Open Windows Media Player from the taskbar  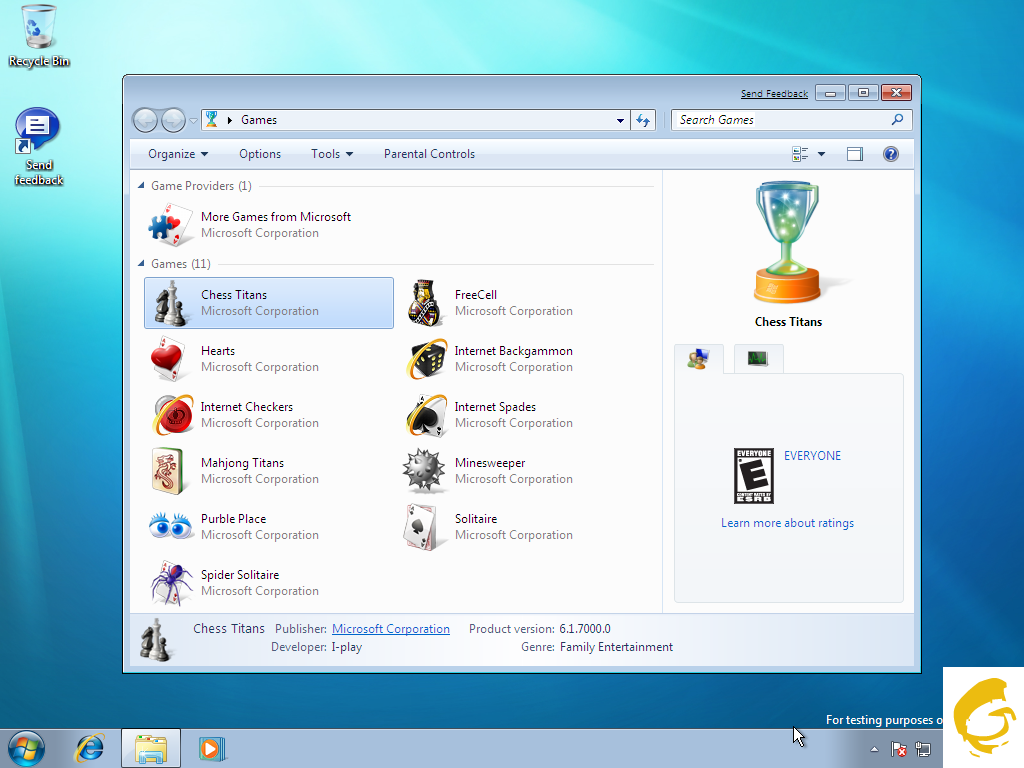[x=212, y=748]
